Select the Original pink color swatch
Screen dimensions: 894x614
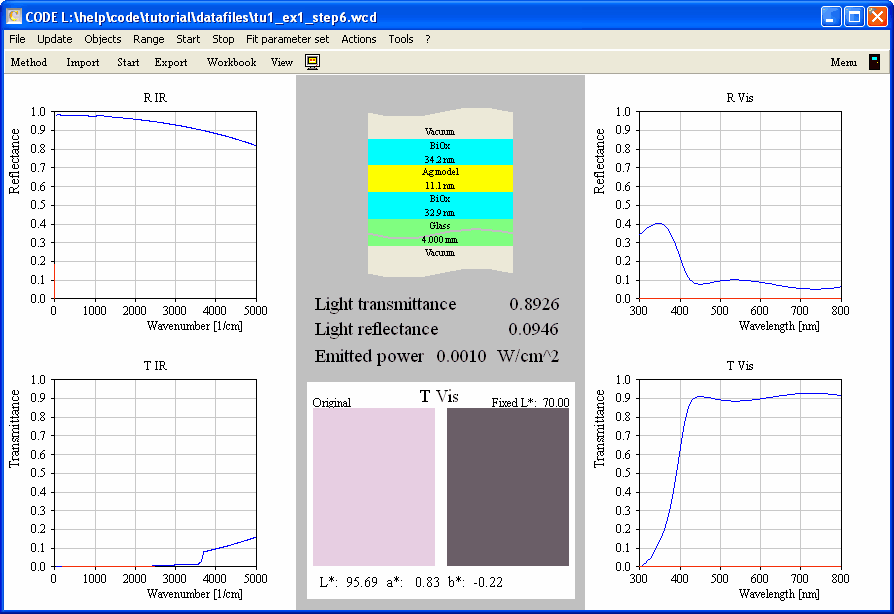pyautogui.click(x=374, y=487)
